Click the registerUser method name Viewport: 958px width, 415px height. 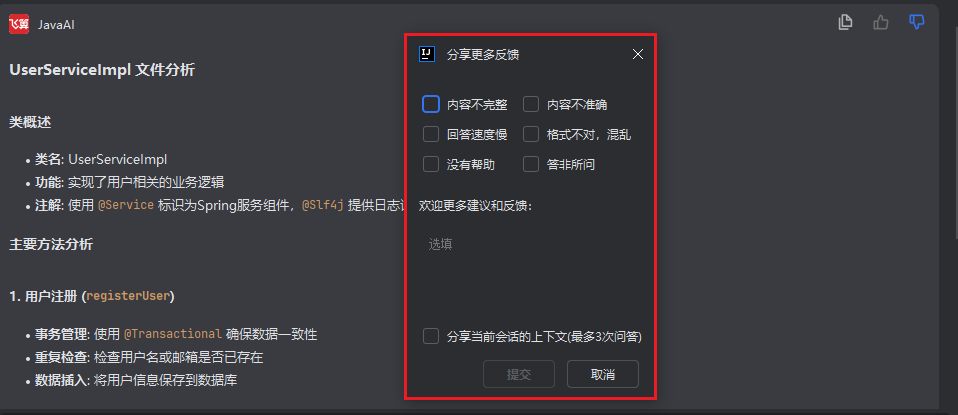click(x=128, y=296)
